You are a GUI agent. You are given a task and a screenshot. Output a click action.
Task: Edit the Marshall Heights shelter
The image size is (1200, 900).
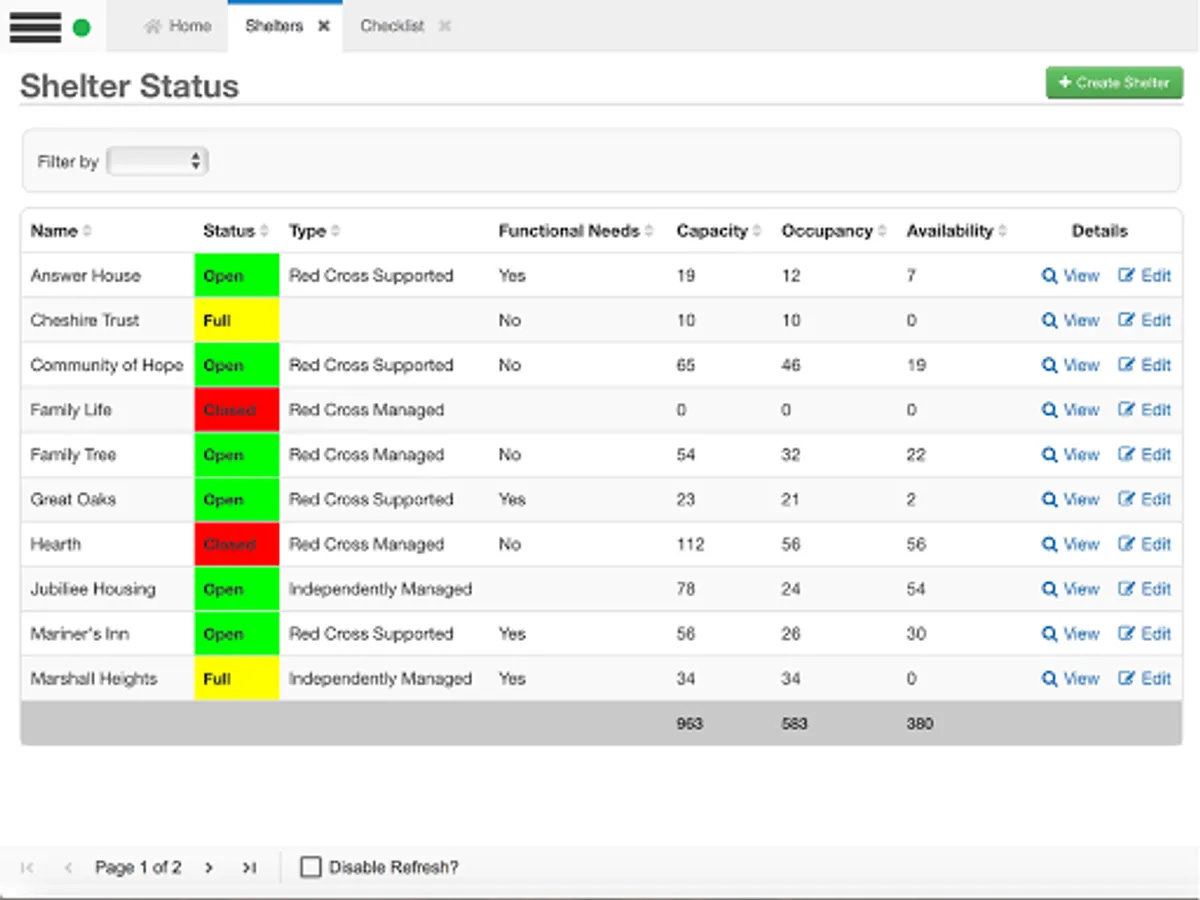[1144, 679]
